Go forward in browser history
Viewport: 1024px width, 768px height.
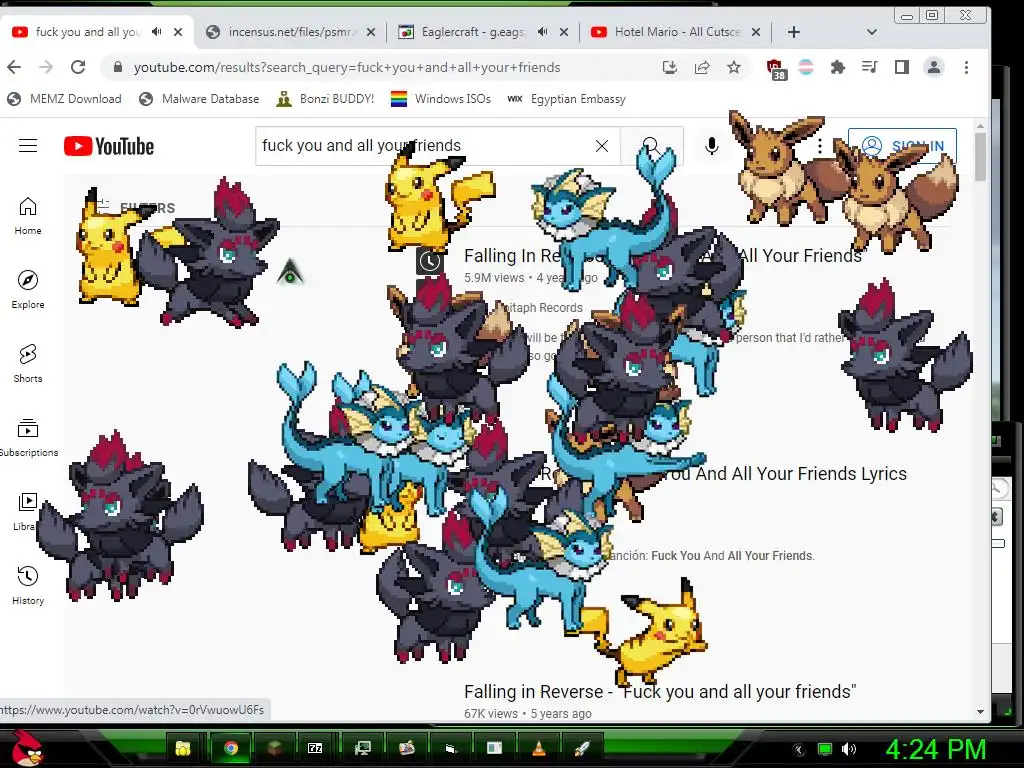pyautogui.click(x=46, y=67)
